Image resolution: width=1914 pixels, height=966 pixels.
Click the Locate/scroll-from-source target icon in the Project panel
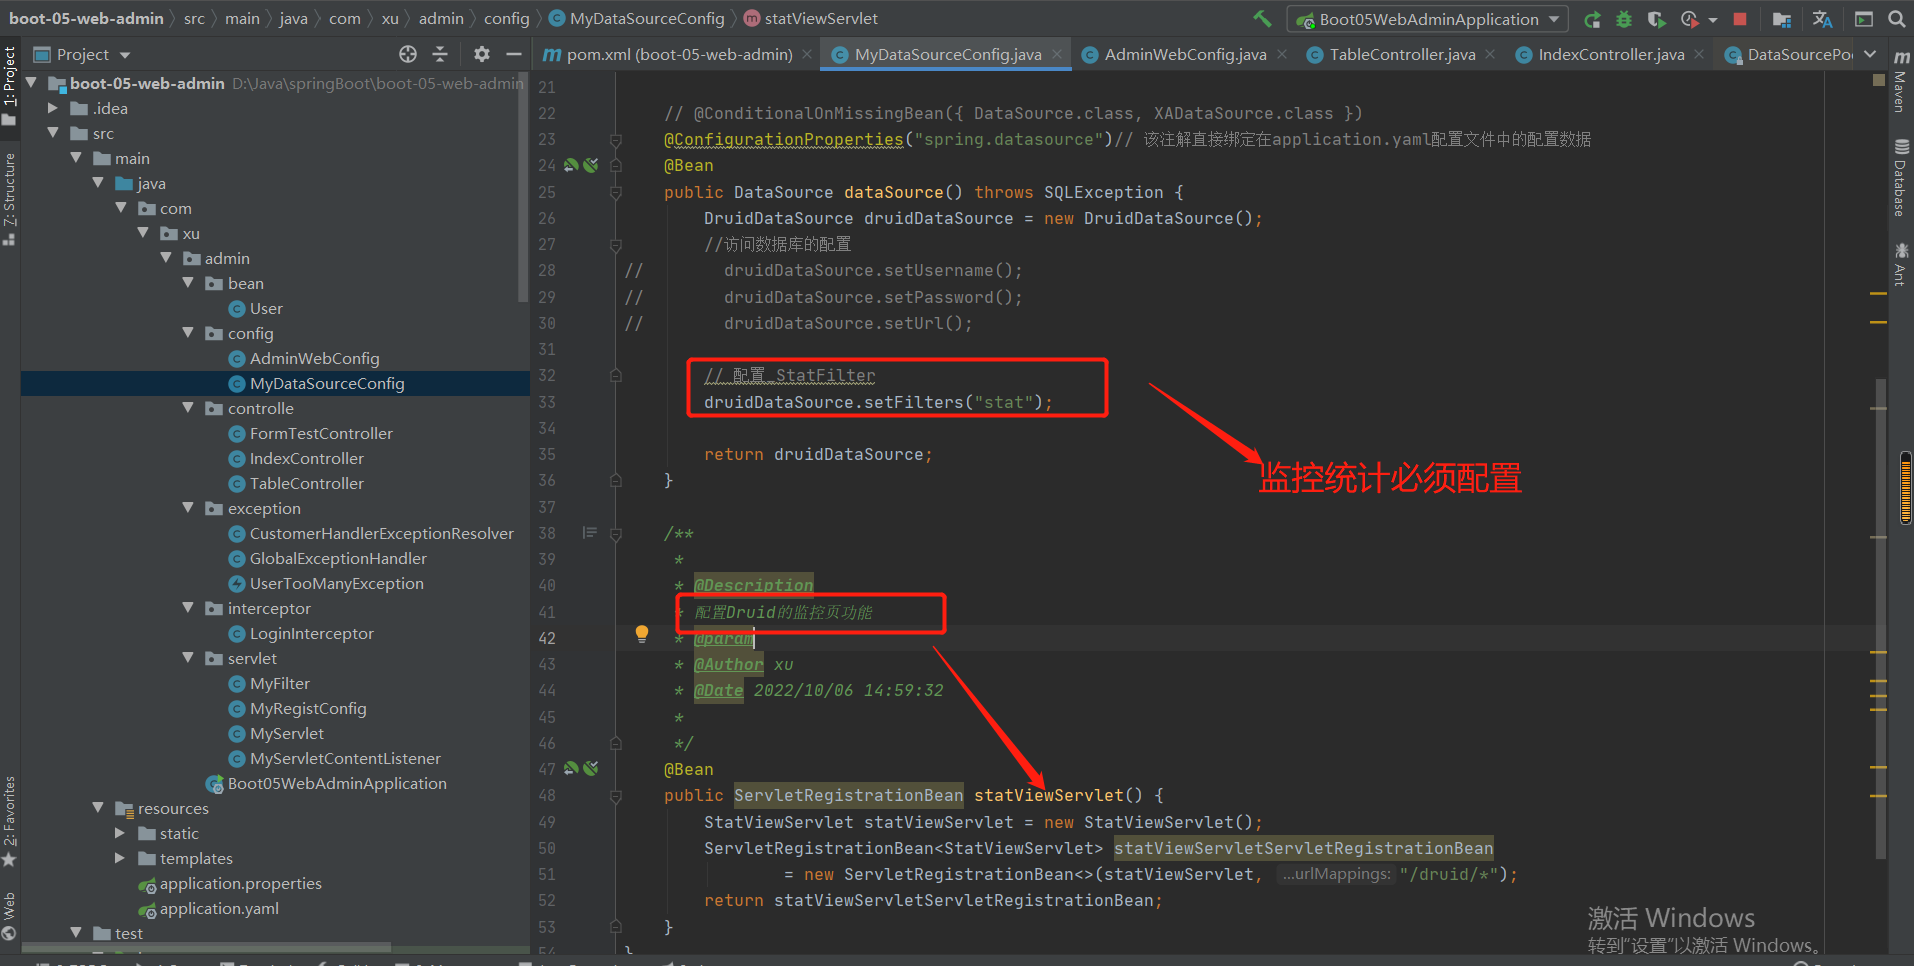[408, 54]
